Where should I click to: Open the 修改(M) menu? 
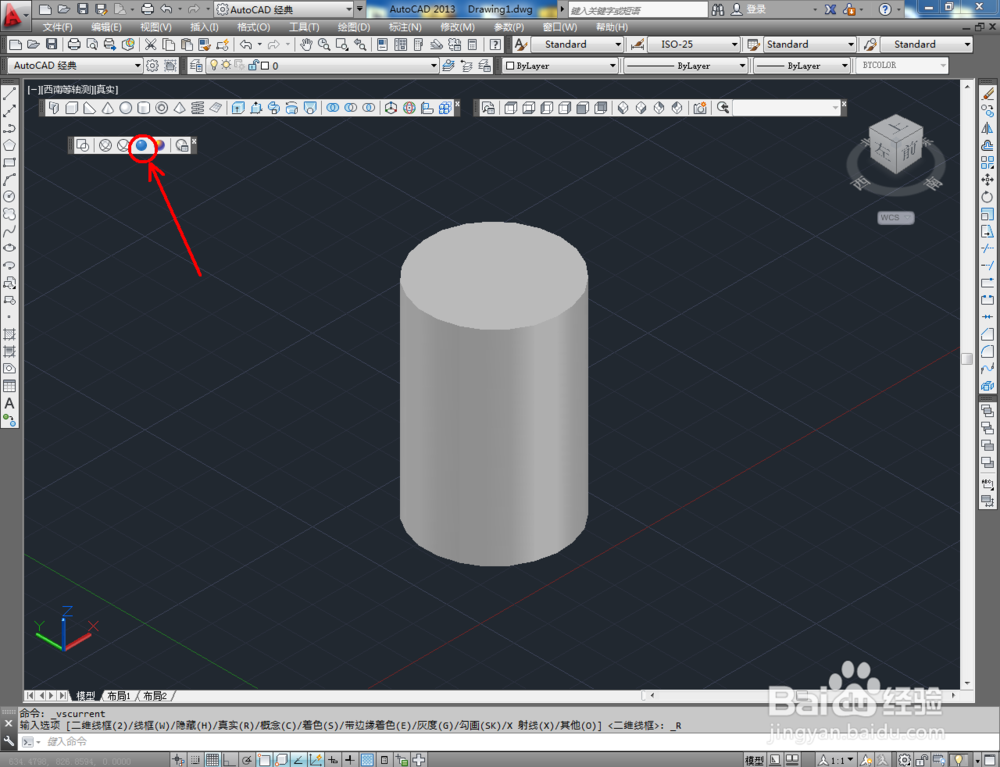(x=457, y=27)
